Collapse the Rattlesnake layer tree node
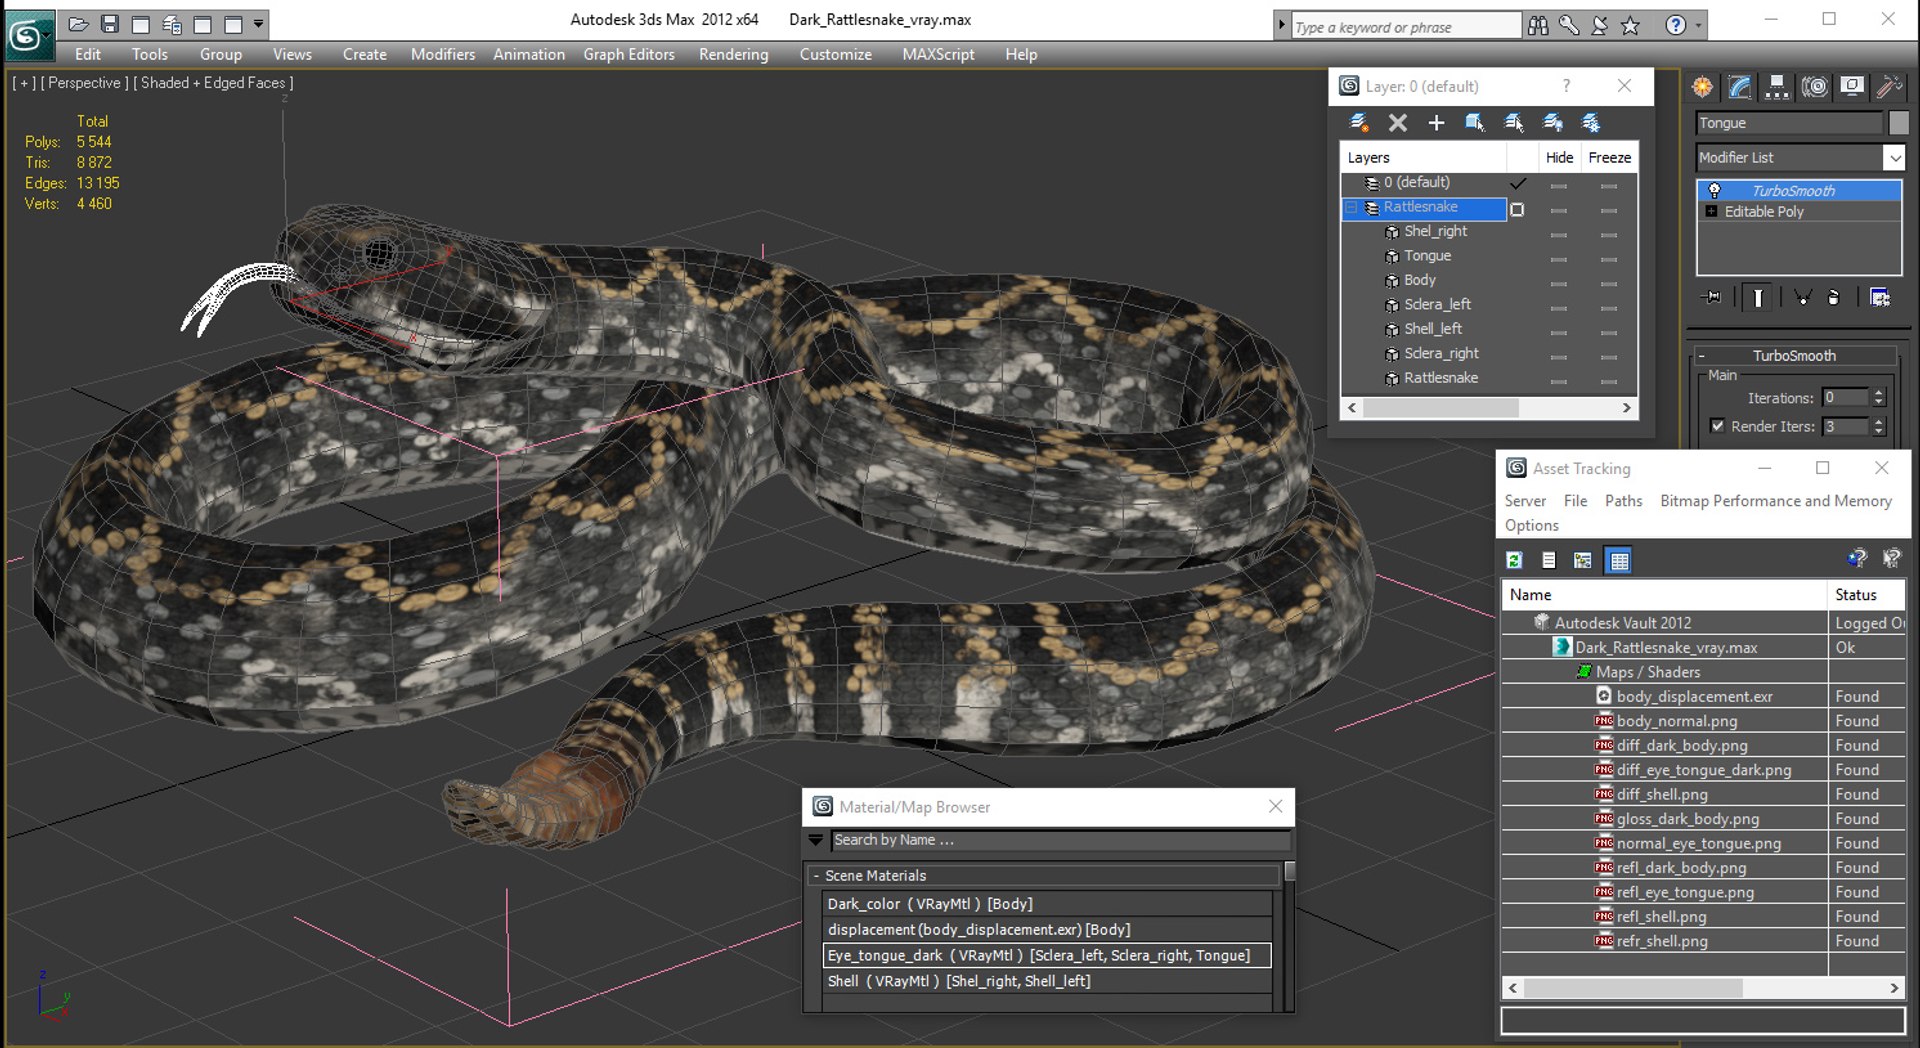Screen dimensions: 1920x1048 click(x=1352, y=207)
